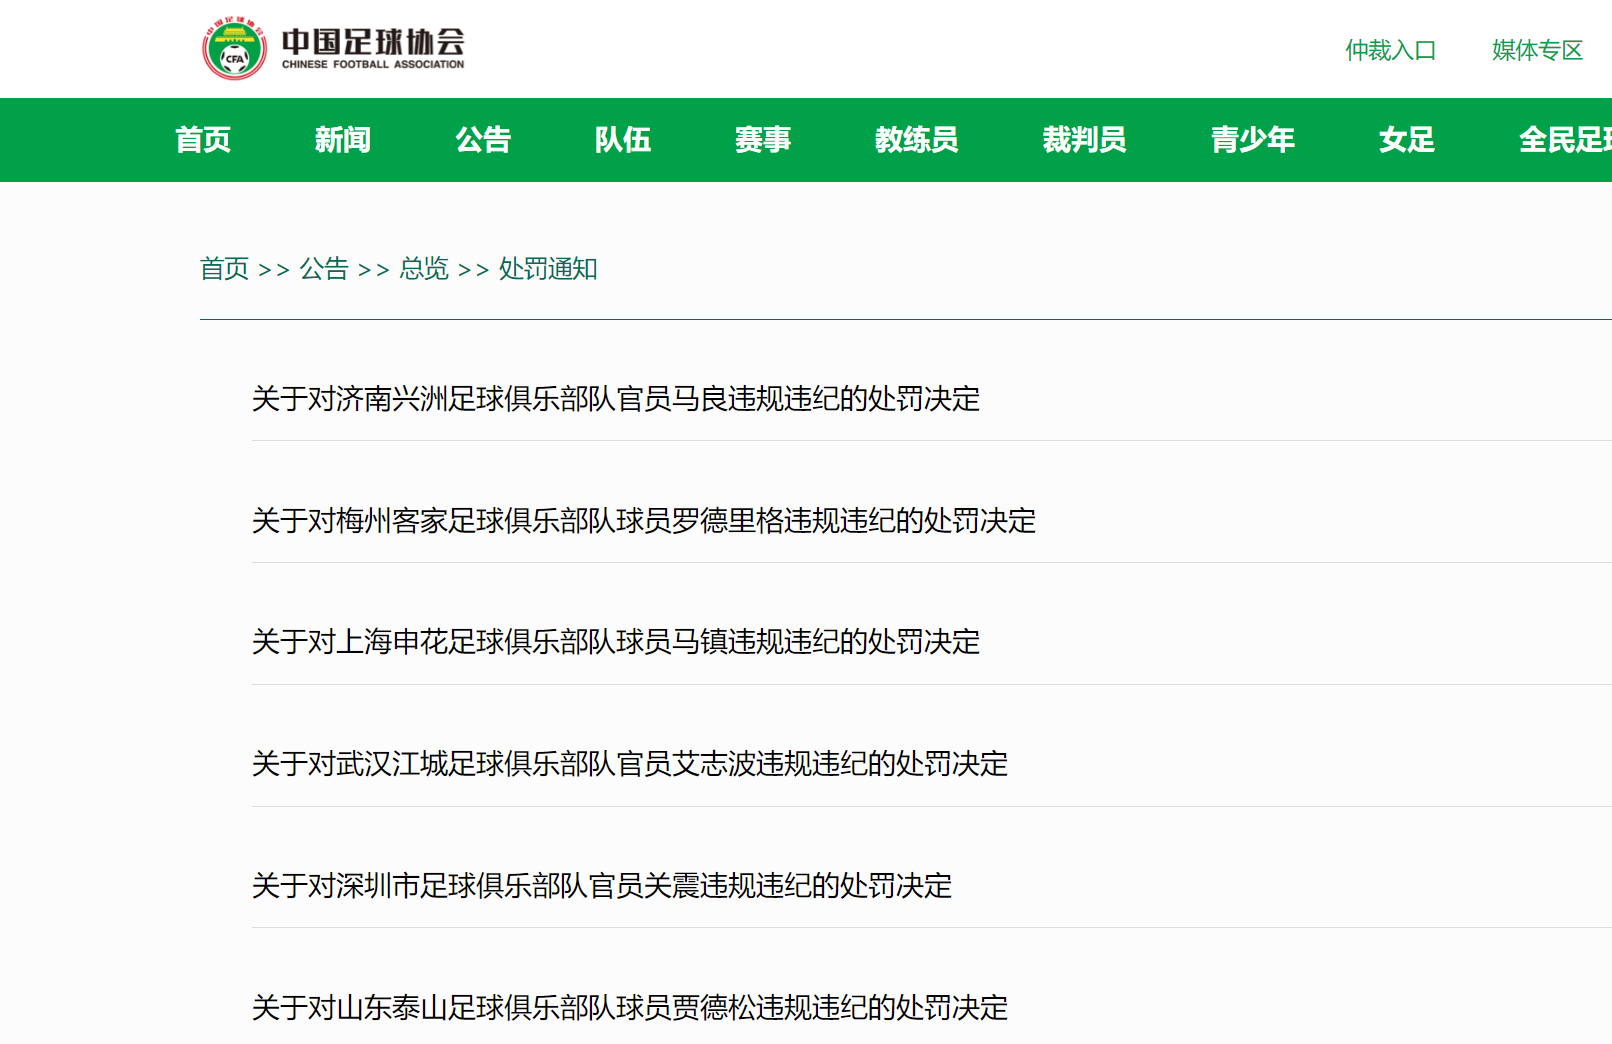Open the 公告 navigation menu item

(x=483, y=140)
